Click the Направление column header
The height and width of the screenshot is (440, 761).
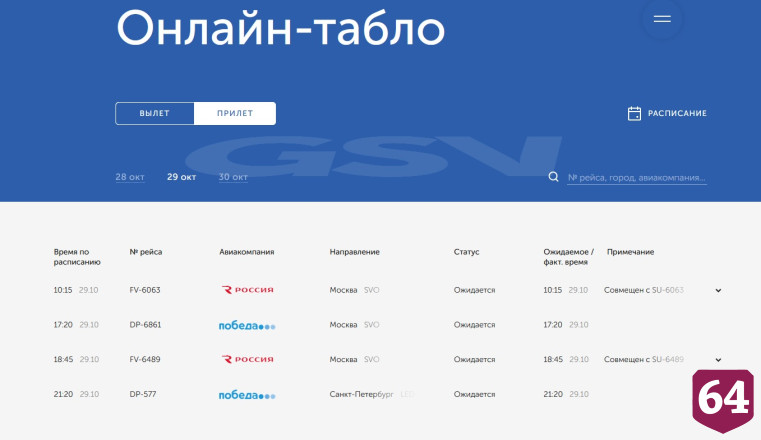(354, 252)
